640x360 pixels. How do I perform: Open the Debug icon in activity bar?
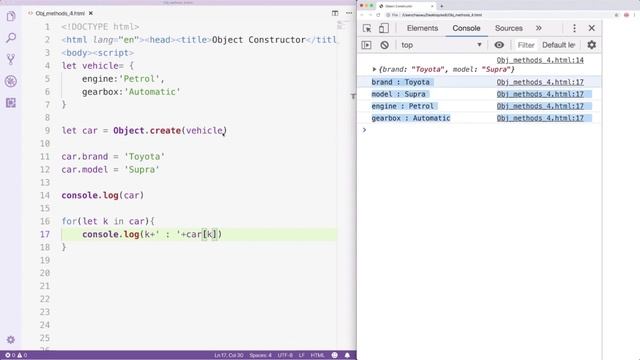point(11,81)
